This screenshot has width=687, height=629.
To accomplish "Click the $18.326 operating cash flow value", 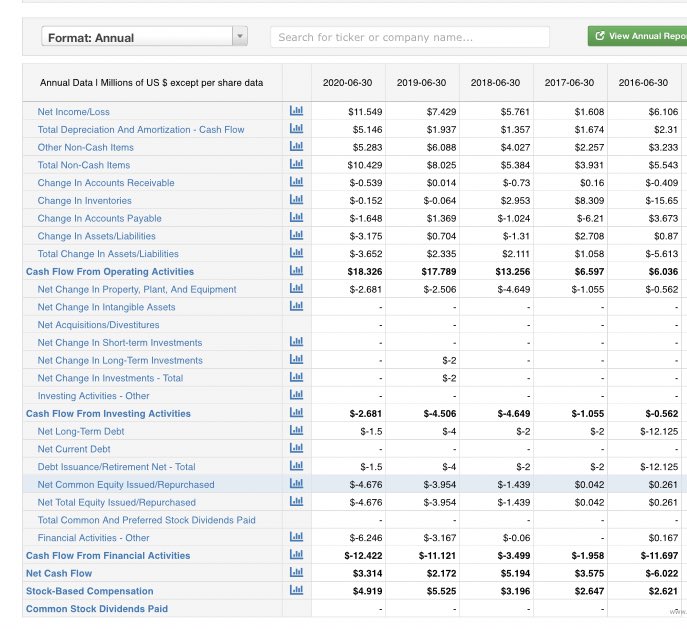I will click(x=365, y=272).
